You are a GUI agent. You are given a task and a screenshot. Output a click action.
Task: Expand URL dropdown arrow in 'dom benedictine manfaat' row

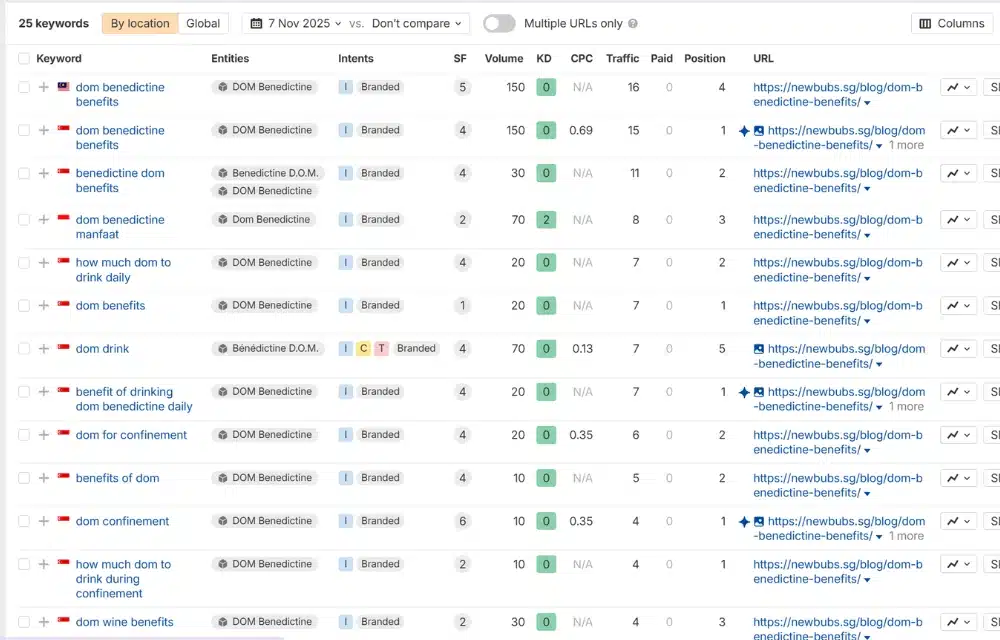[867, 235]
